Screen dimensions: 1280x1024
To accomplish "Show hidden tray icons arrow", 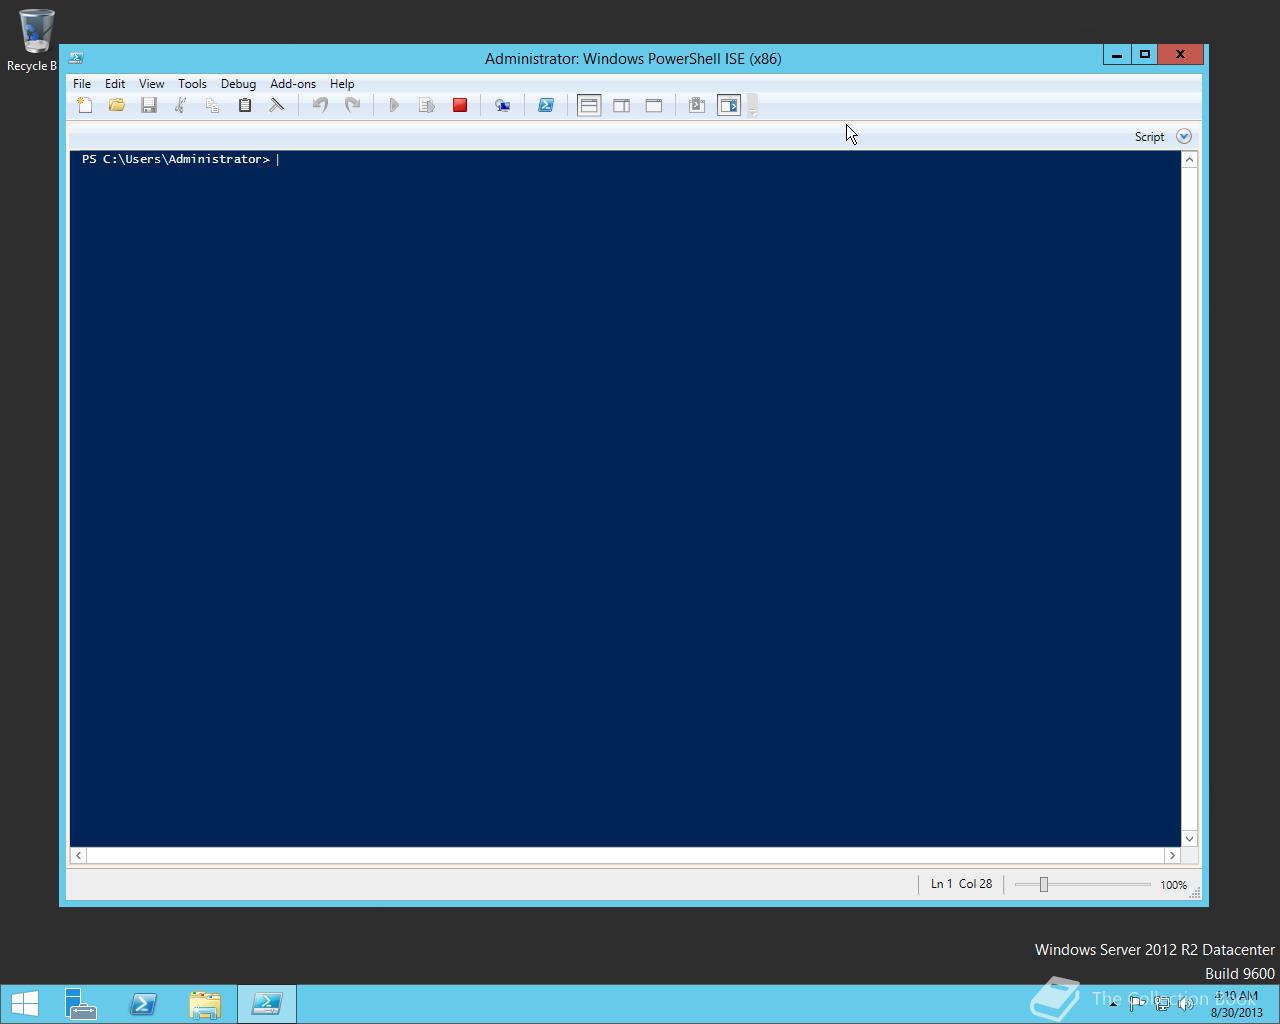I will click(x=1113, y=1003).
